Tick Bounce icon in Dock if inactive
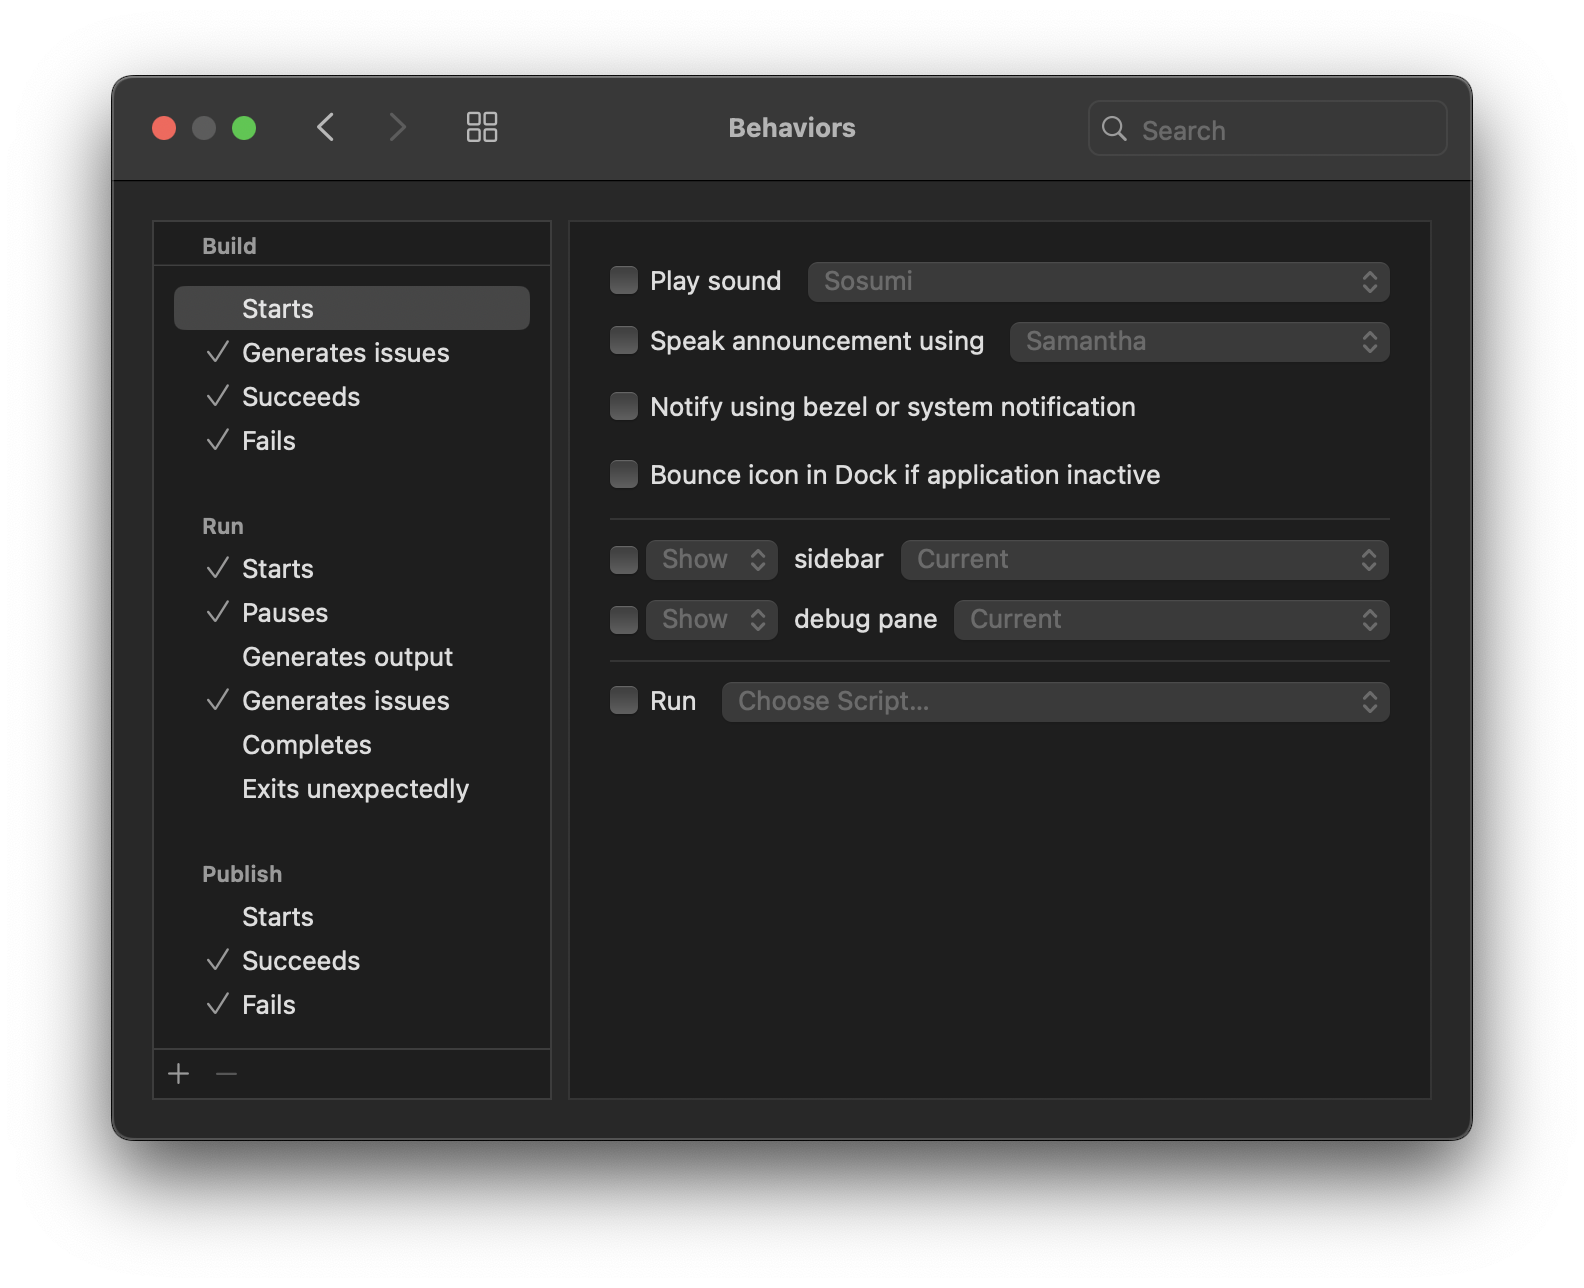1584x1288 pixels. coord(624,474)
